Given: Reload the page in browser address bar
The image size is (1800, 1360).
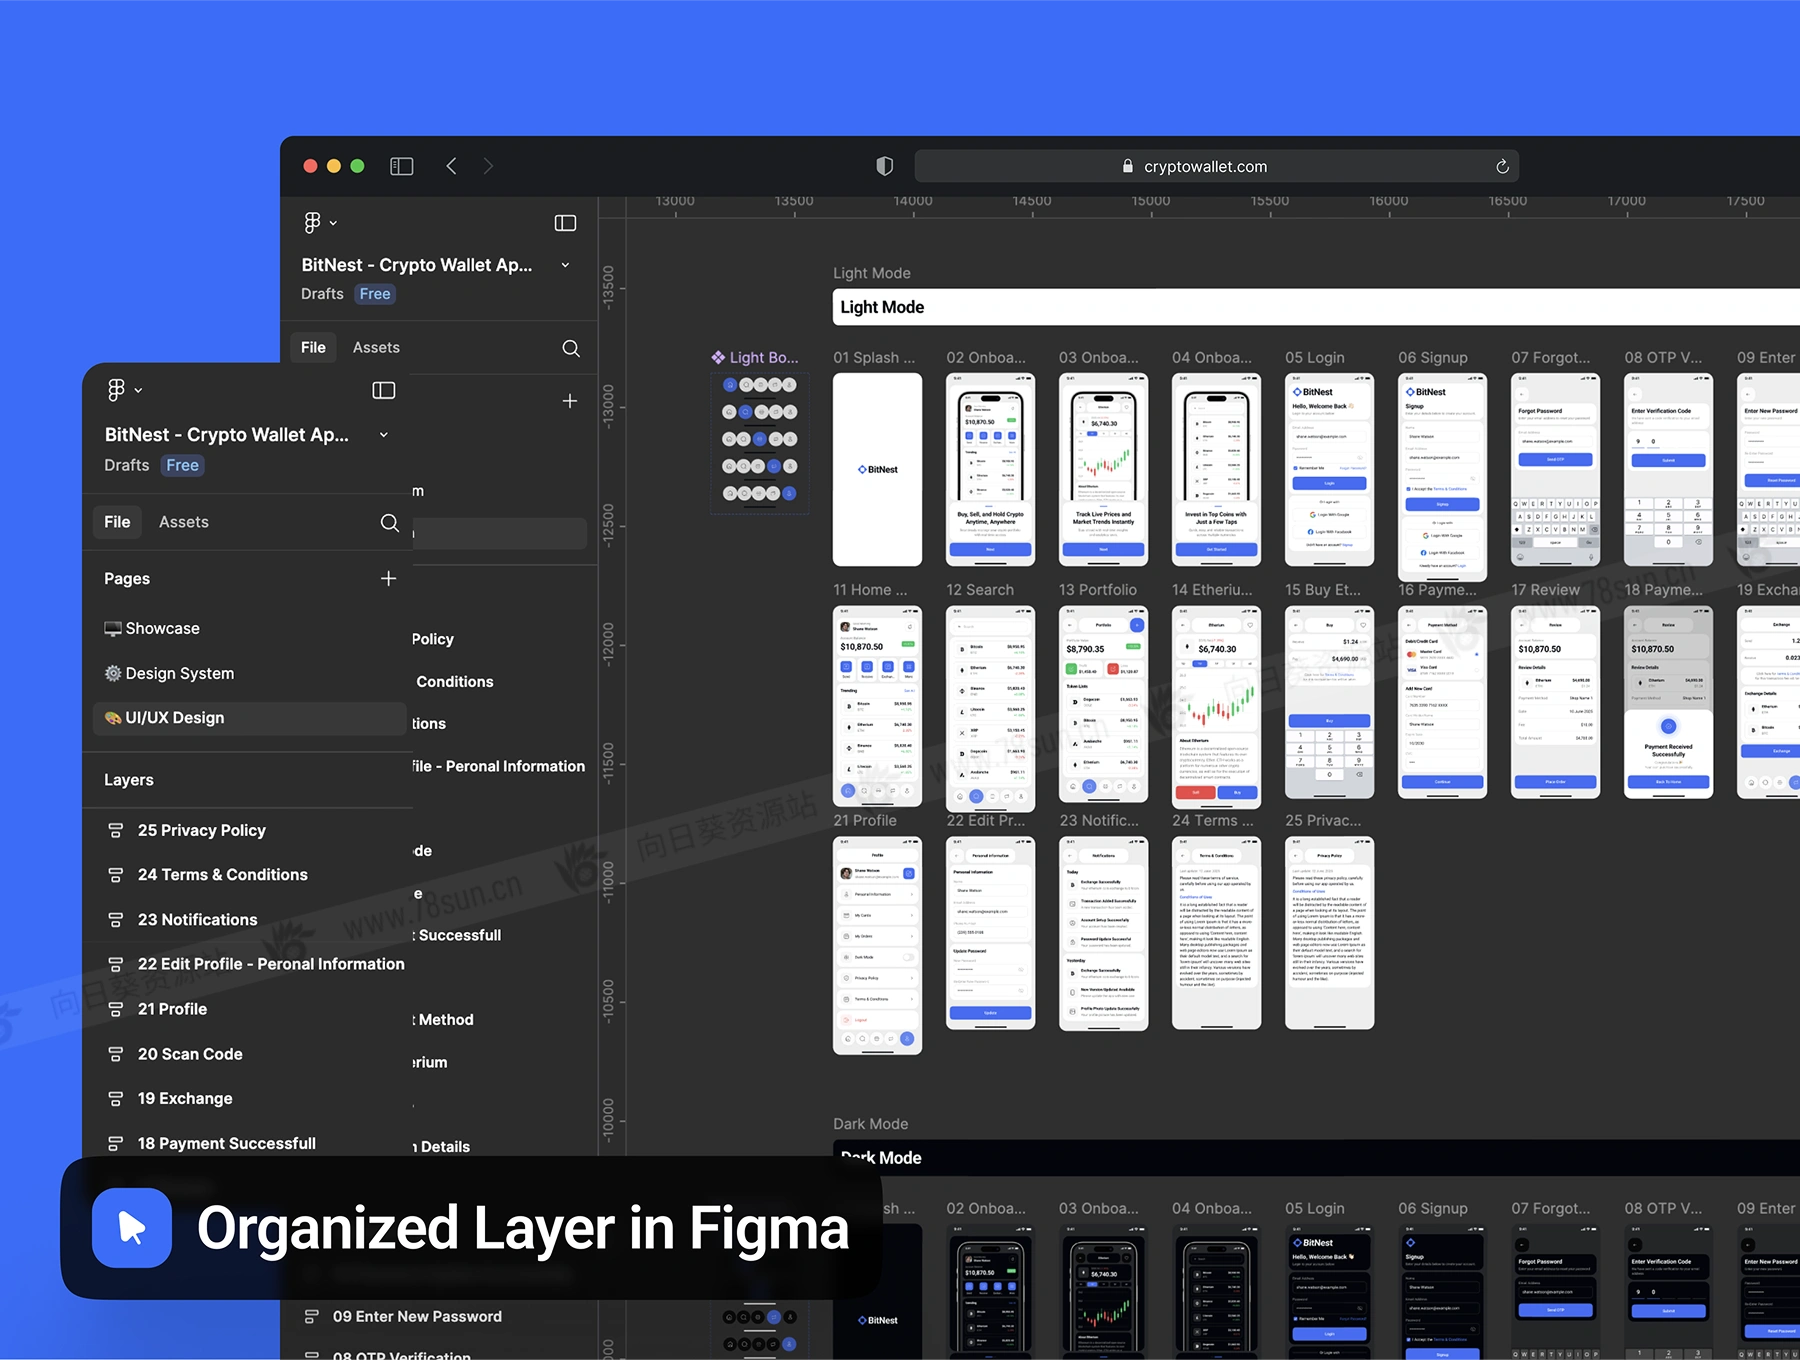Looking at the screenshot, I should click(x=1502, y=167).
